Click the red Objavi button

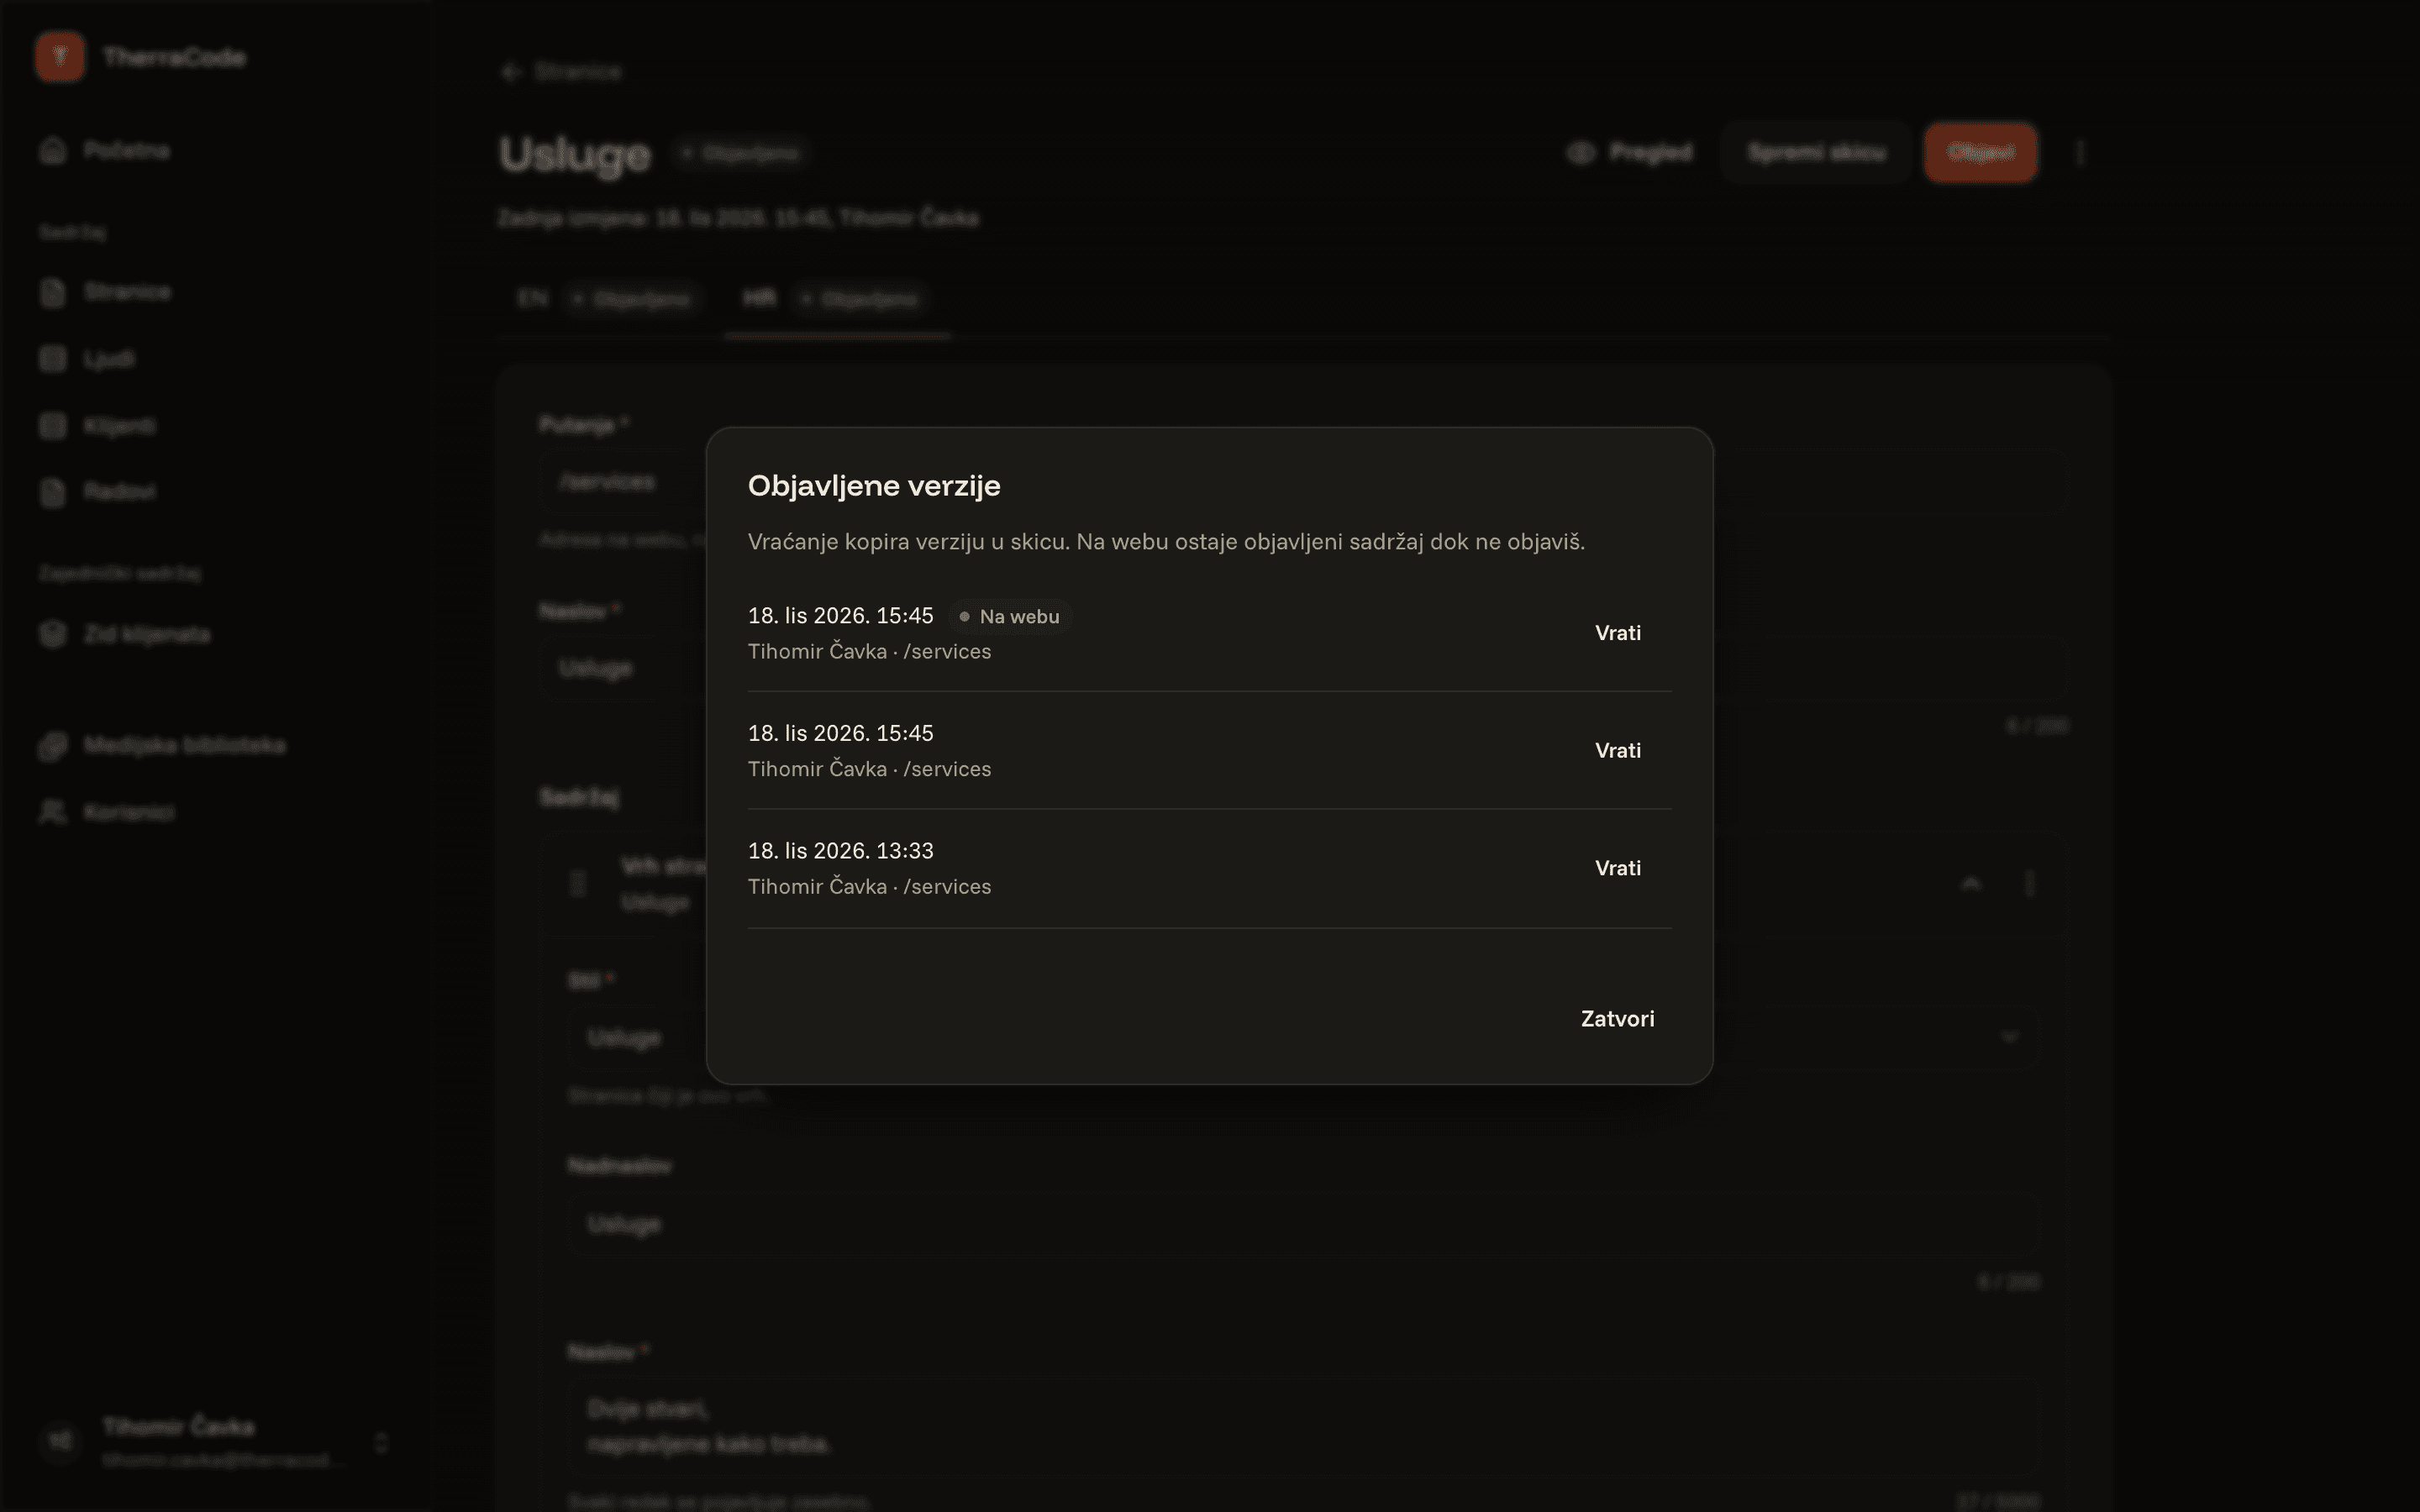1980,153
